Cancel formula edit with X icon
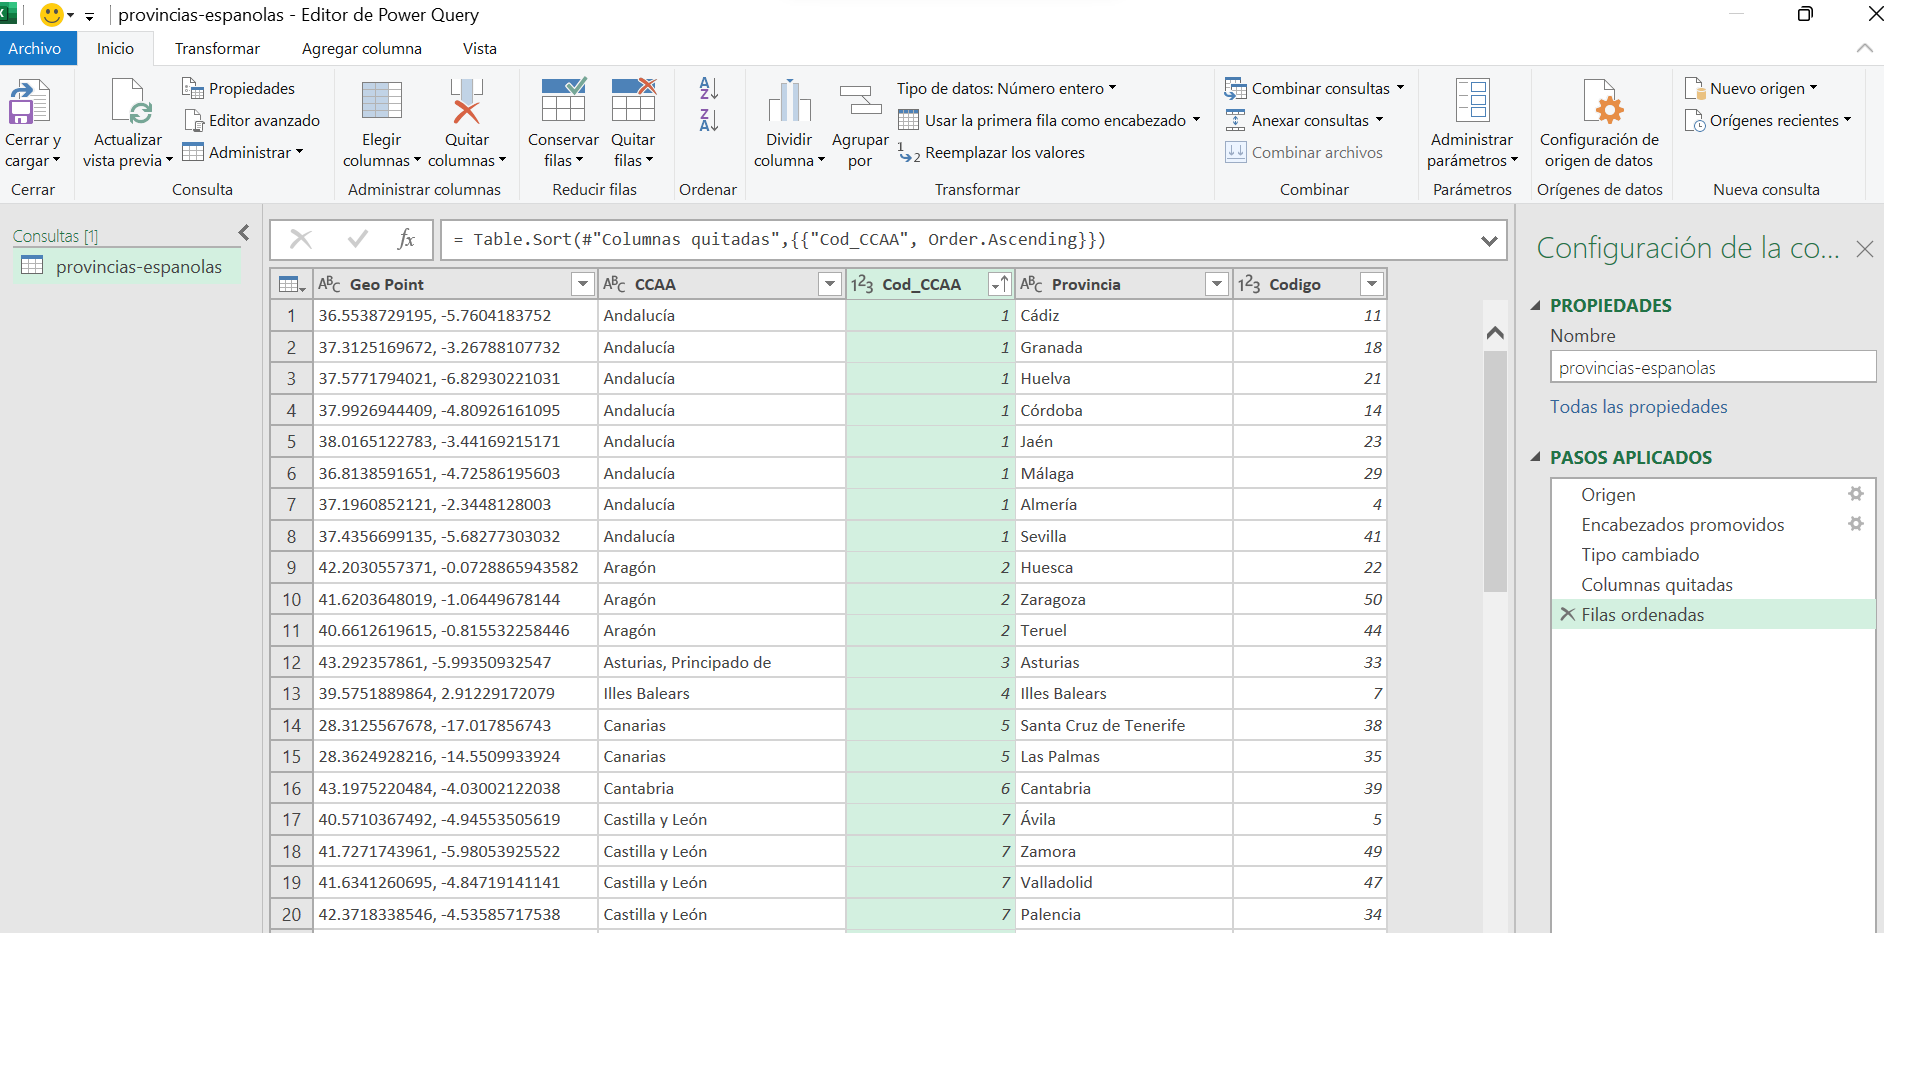 [300, 239]
